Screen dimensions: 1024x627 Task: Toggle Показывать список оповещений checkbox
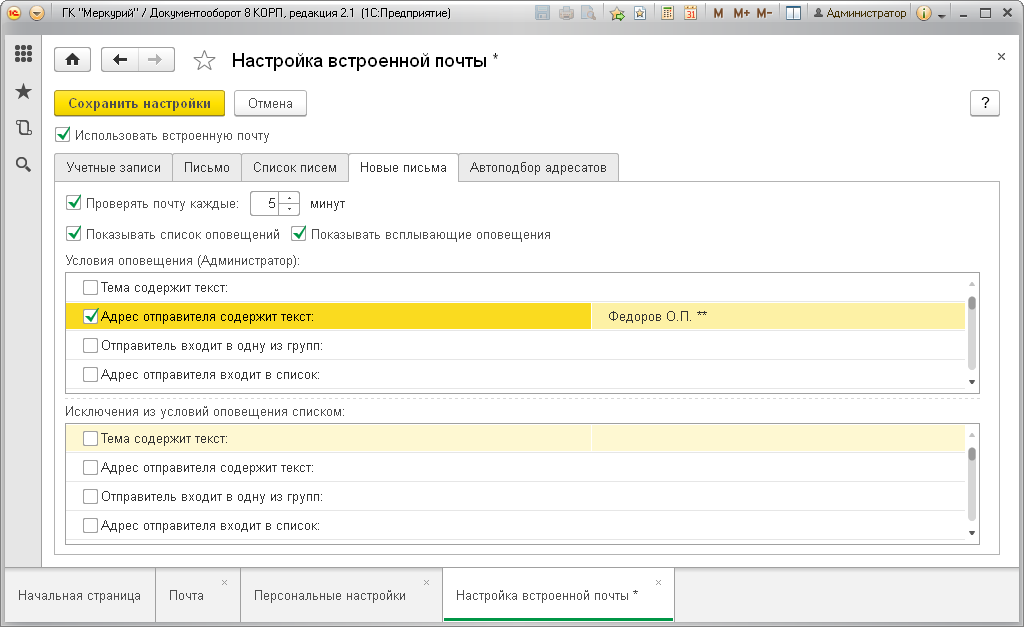[x=74, y=234]
